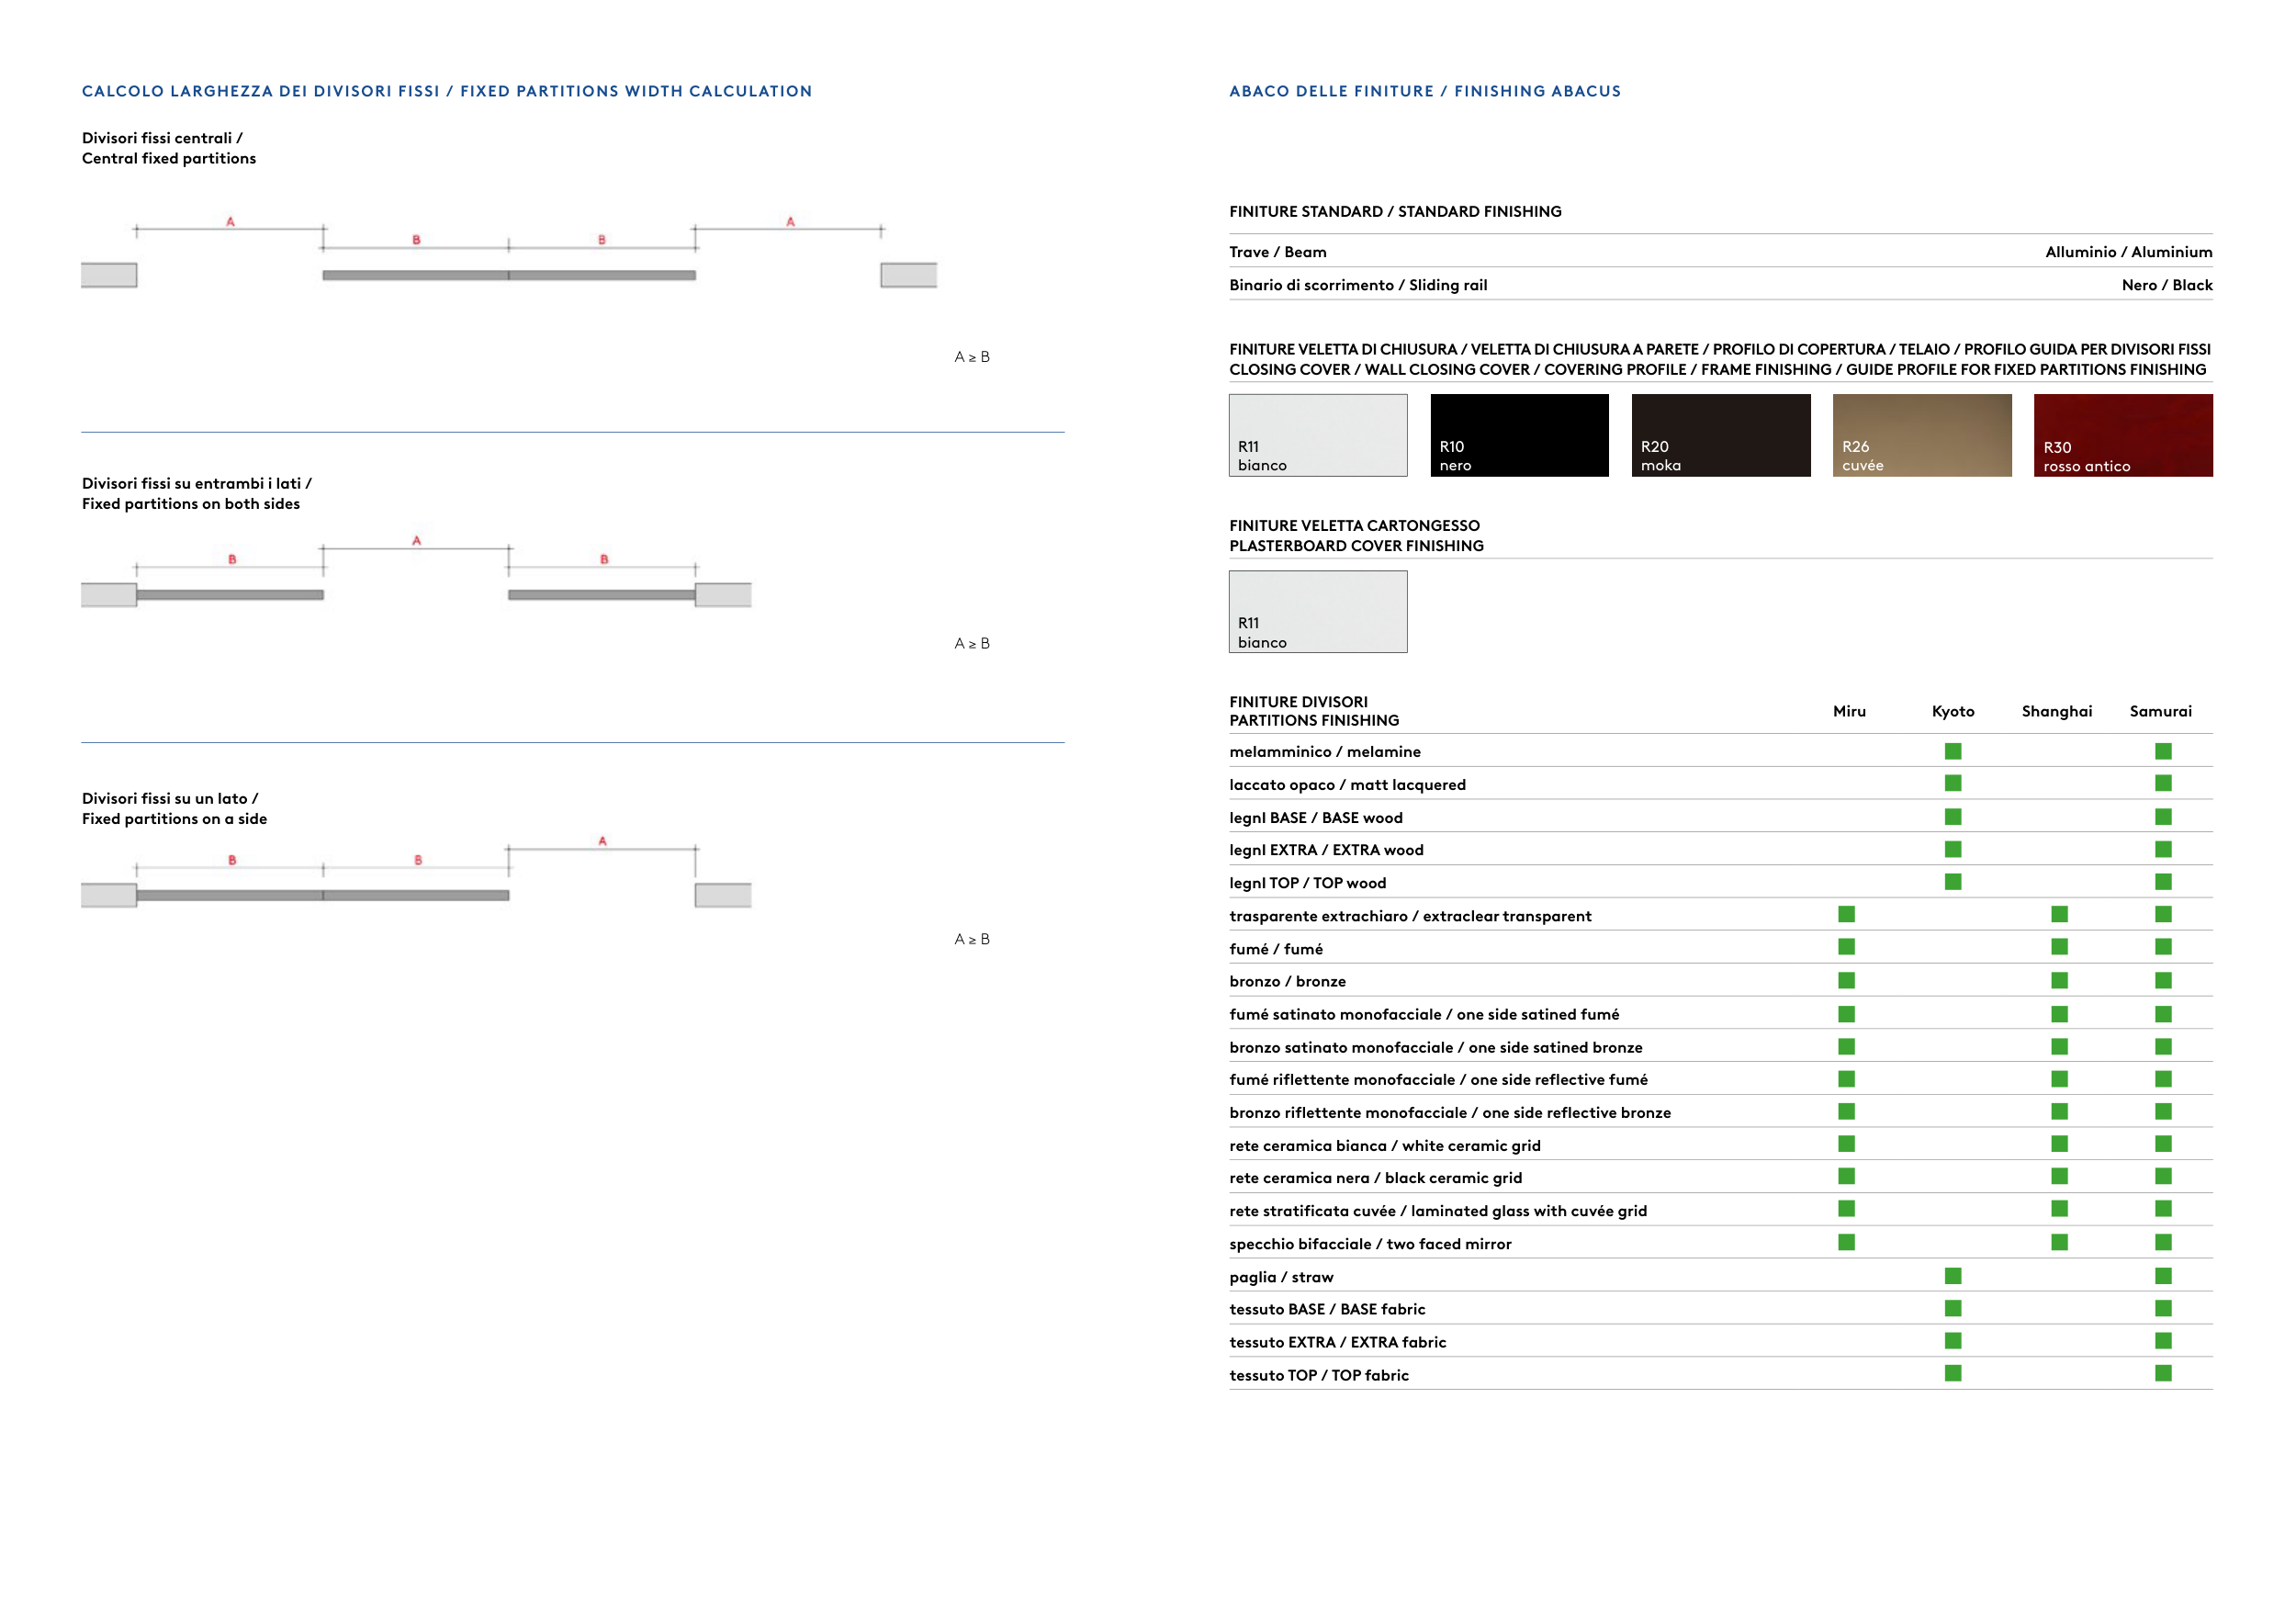Image resolution: width=2296 pixels, height=1624 pixels.
Task: Click the plasterboard cover R11 bianco swatch
Action: tap(1317, 611)
